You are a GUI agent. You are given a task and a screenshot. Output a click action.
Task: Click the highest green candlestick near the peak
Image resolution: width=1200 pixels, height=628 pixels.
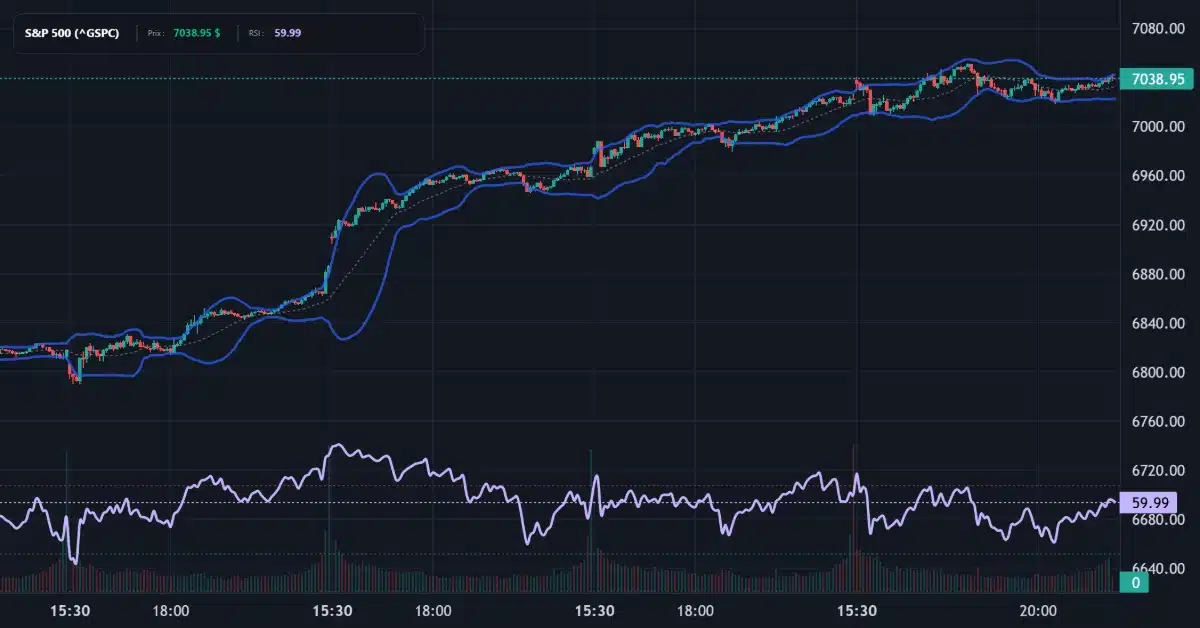(967, 65)
